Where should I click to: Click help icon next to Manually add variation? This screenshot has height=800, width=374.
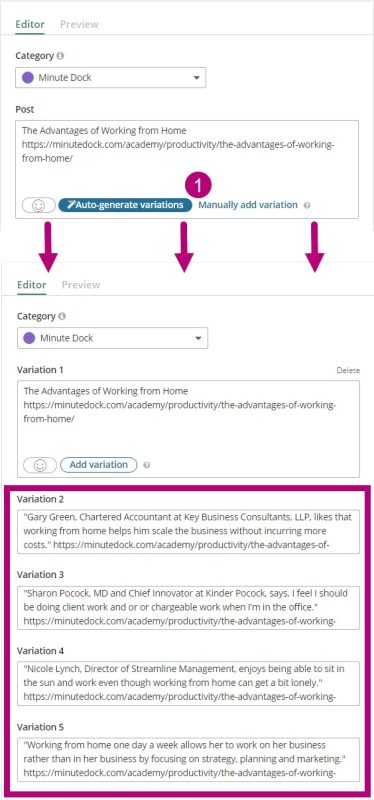point(307,205)
